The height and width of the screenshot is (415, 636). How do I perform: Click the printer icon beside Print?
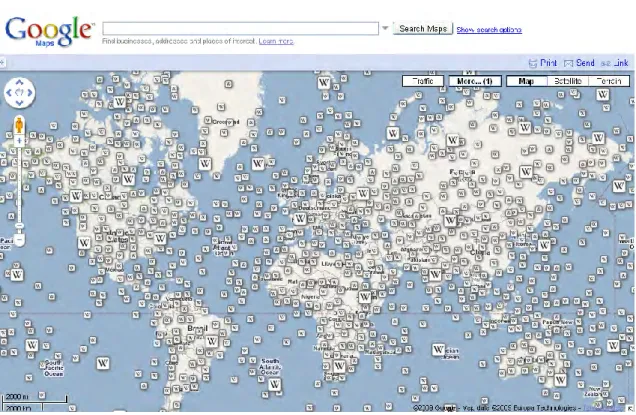coord(533,63)
